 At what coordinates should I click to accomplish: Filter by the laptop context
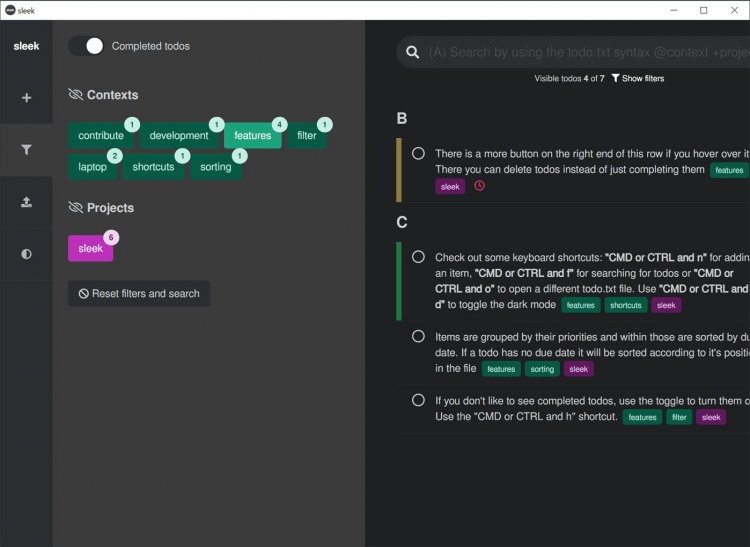(x=93, y=167)
